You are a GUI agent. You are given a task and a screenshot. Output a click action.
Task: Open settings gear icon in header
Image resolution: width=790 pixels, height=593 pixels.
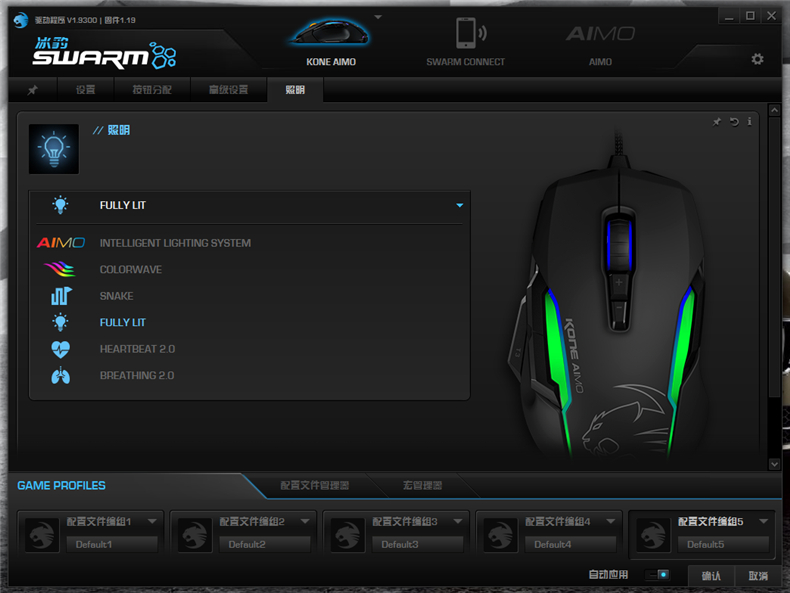(757, 59)
